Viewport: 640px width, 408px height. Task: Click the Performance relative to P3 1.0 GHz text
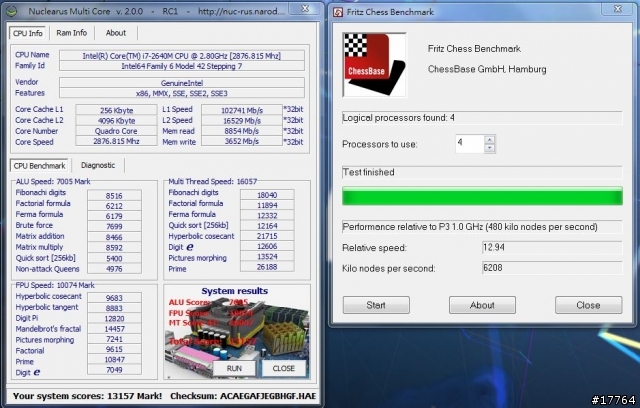coord(470,227)
